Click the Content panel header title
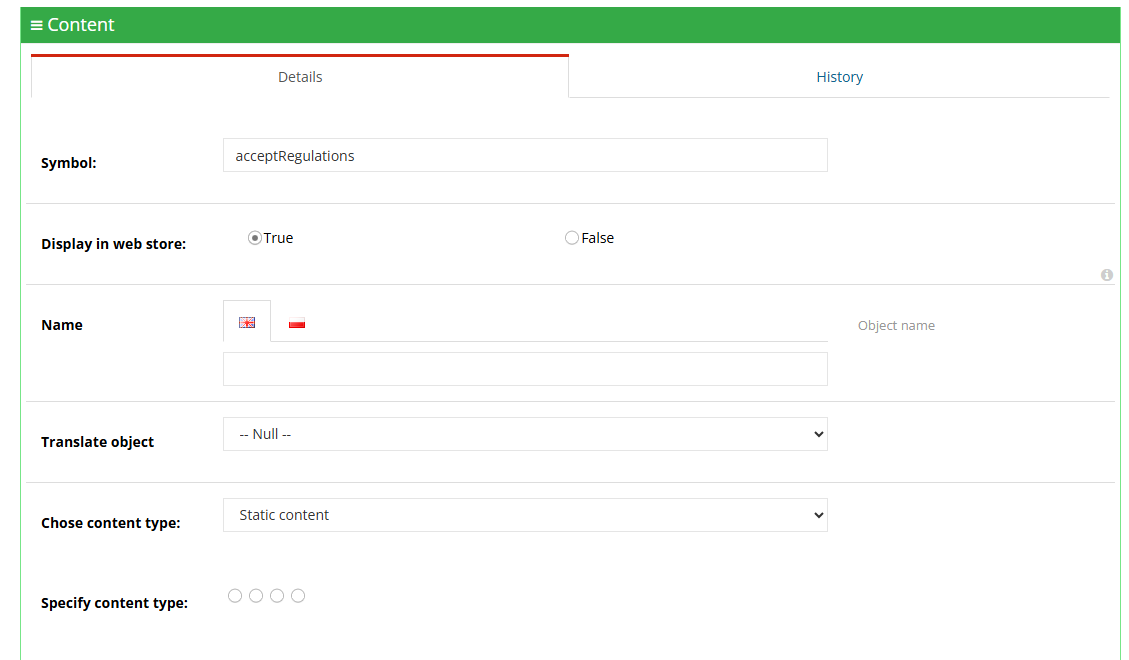The width and height of the screenshot is (1129, 660). [81, 24]
